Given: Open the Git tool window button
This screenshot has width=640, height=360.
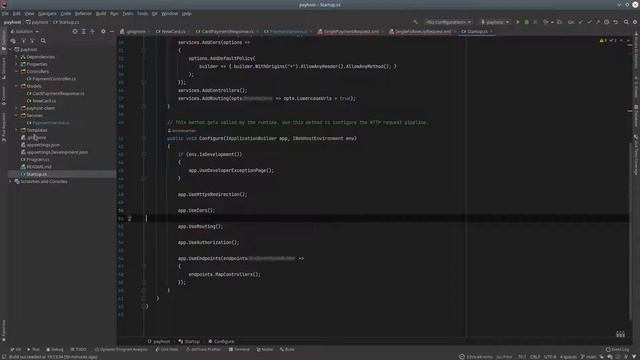Looking at the screenshot, I should pyautogui.click(x=16, y=350).
